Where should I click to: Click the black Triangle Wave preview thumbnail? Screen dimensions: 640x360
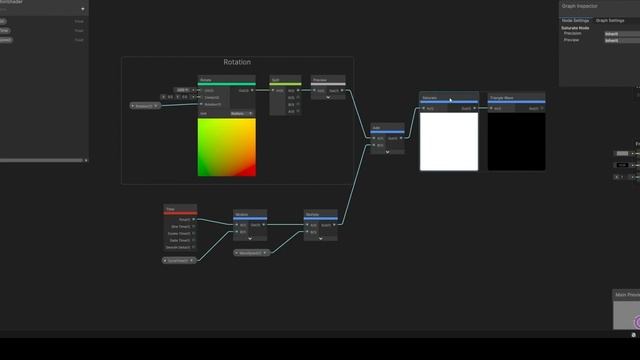pos(516,142)
